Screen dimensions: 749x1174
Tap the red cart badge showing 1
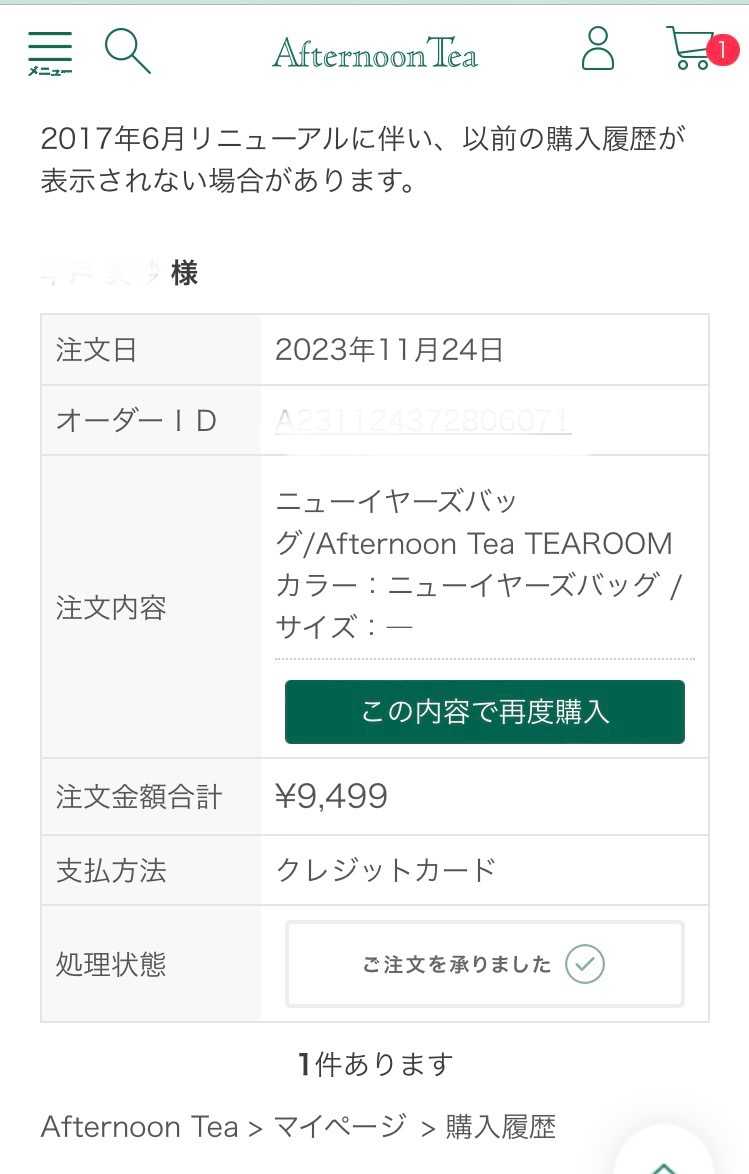(722, 49)
